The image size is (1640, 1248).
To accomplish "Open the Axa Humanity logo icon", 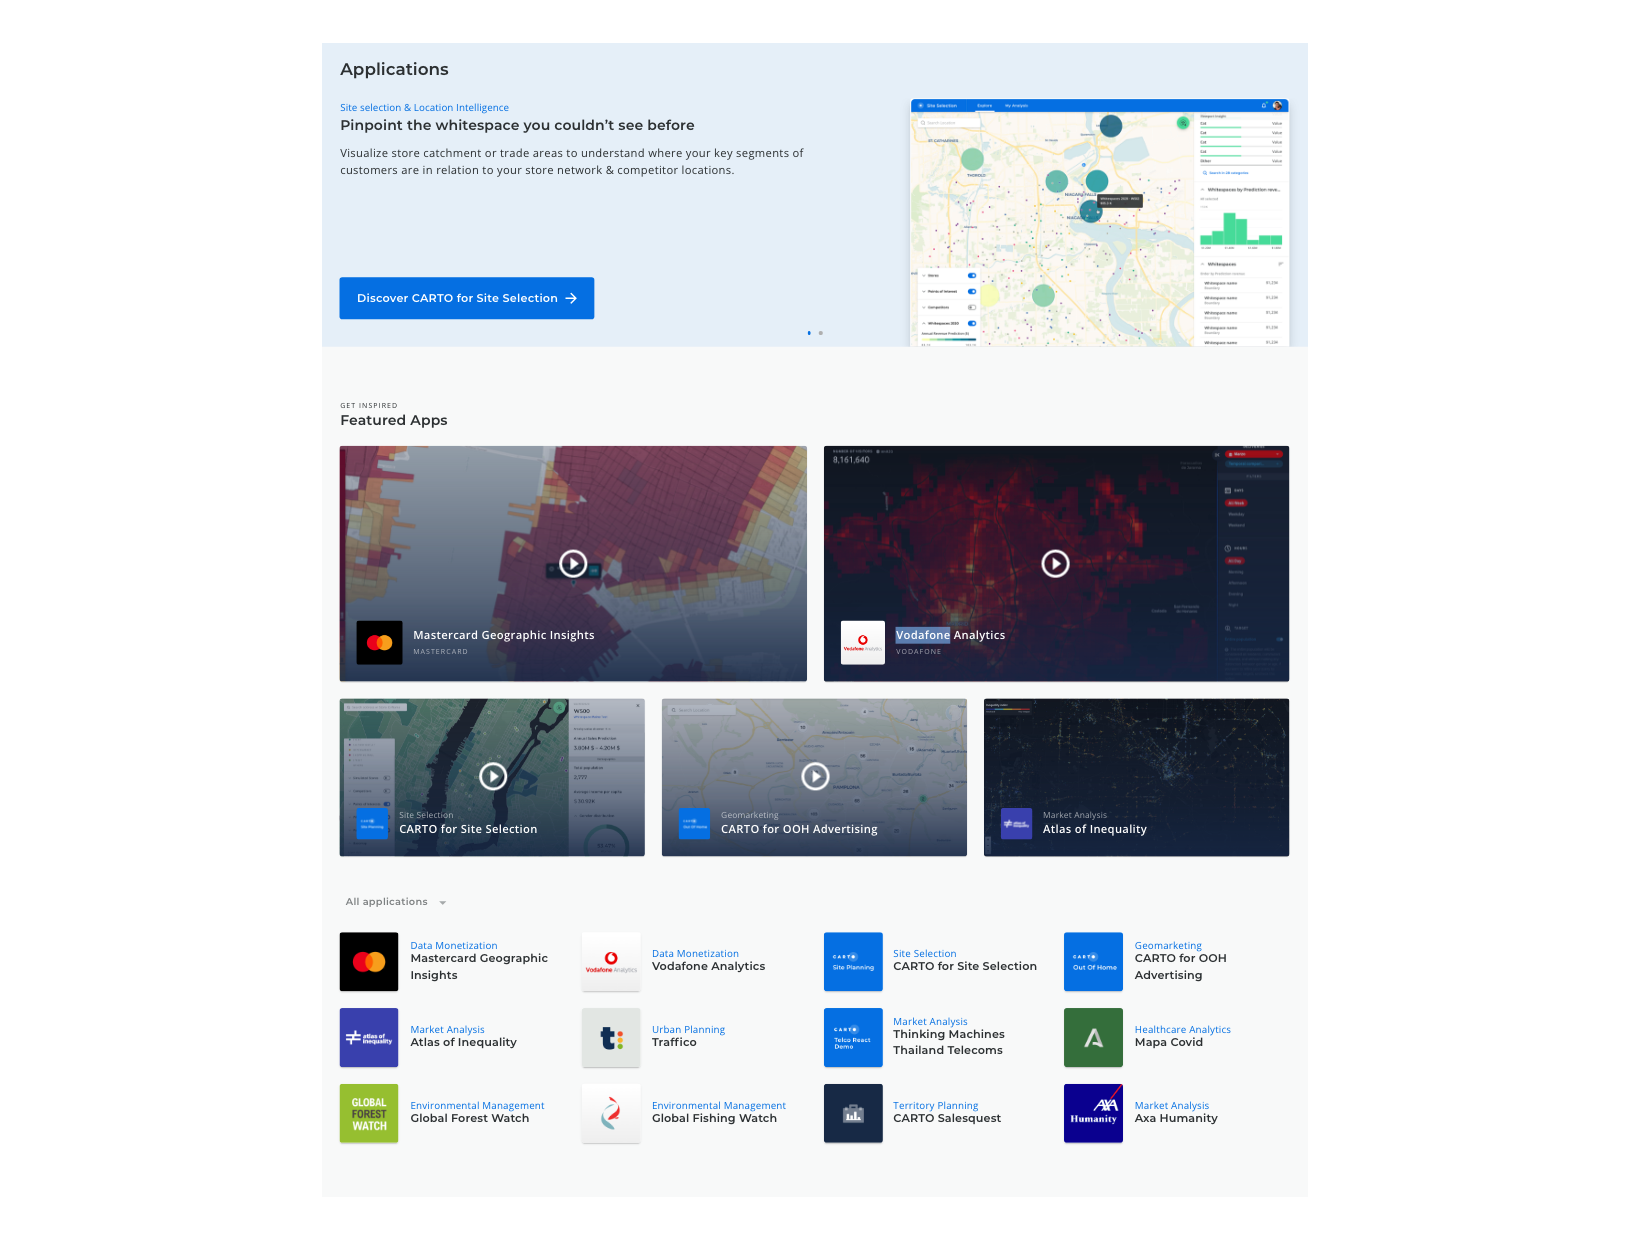I will [1093, 1114].
